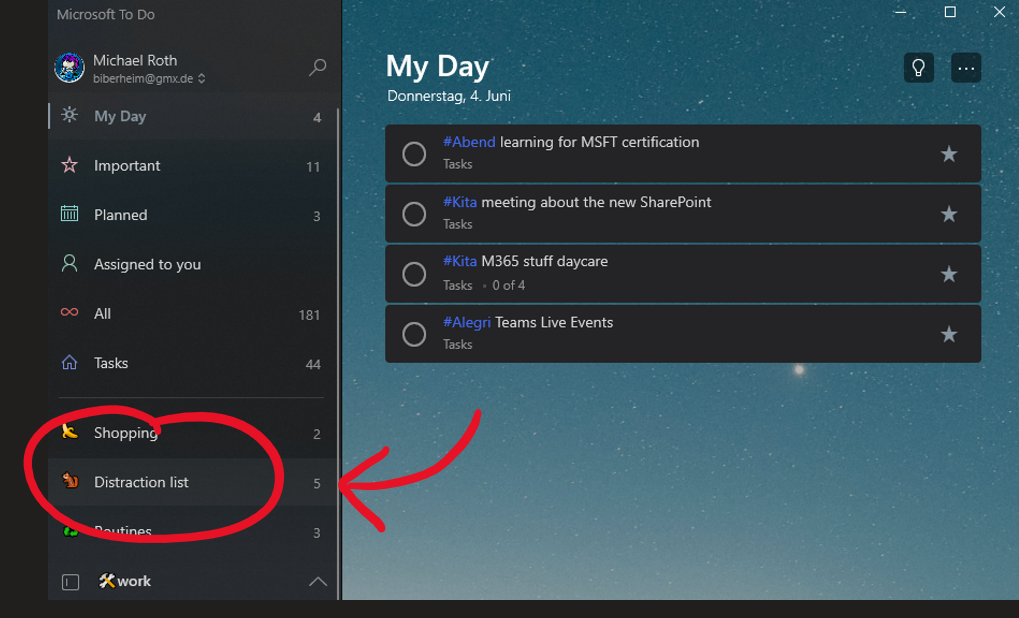Open task 'meeting about the new SharePoint'

coord(683,214)
